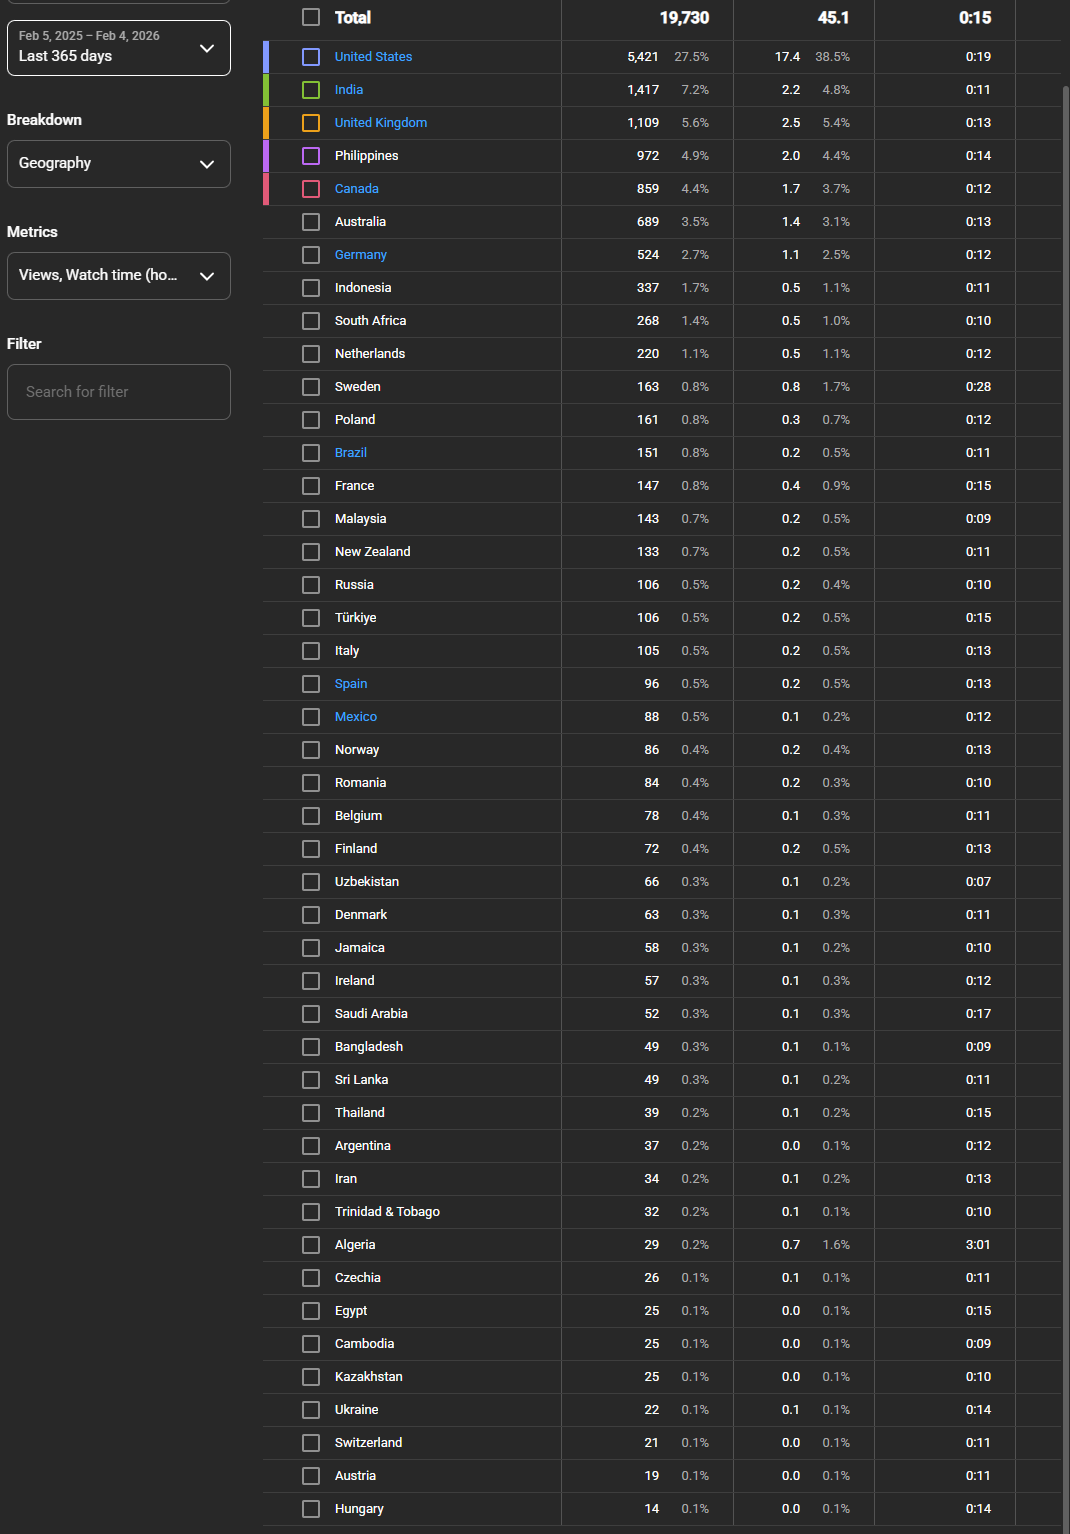Click the red Canada color bar
The width and height of the screenshot is (1070, 1534).
pos(266,189)
